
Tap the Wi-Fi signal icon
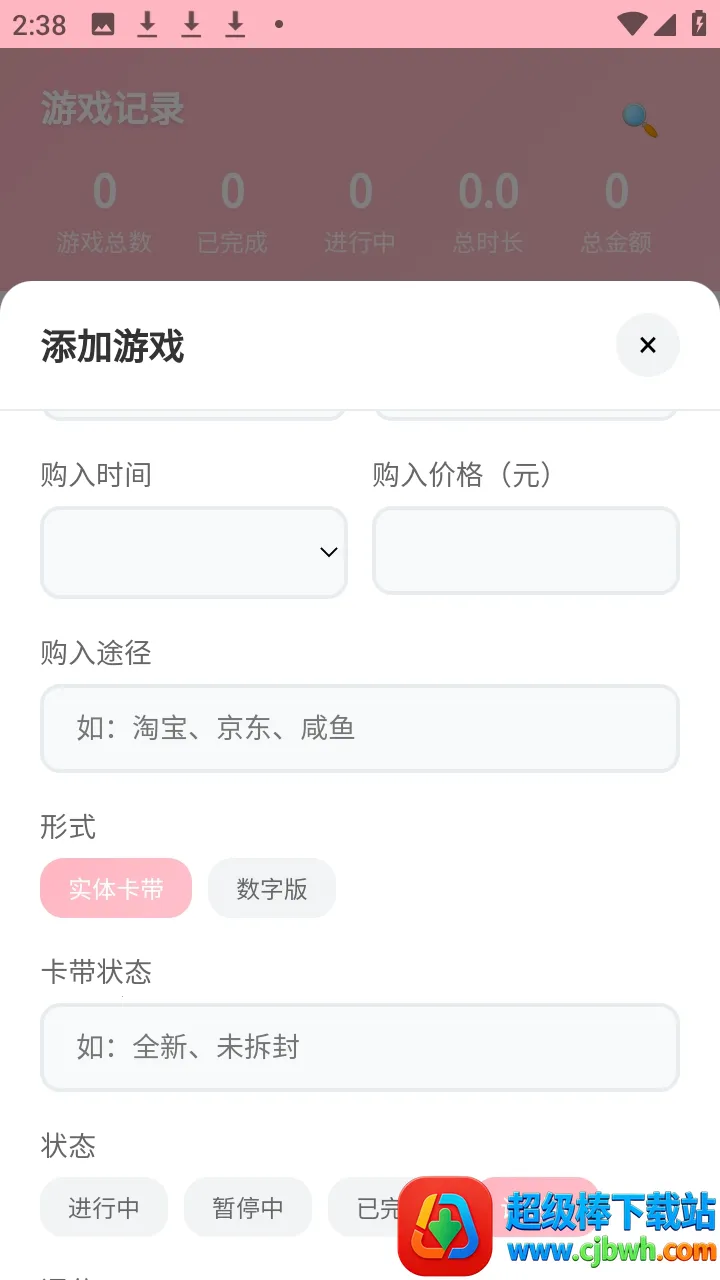tap(631, 24)
